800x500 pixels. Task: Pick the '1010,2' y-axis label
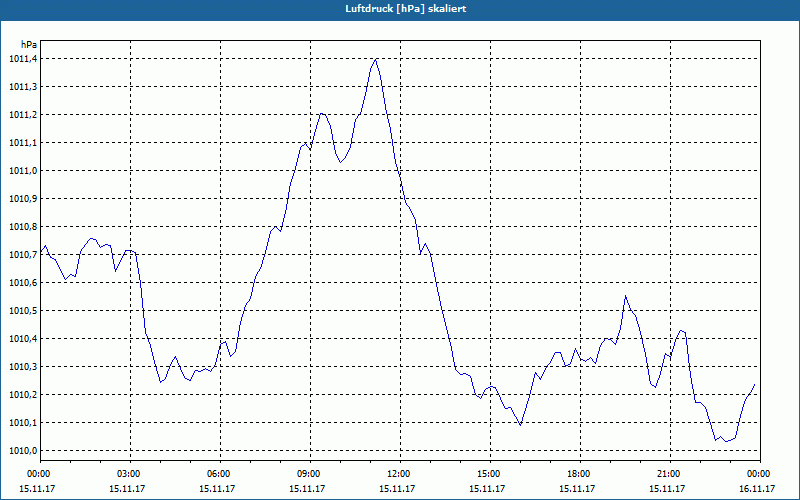click(23, 395)
